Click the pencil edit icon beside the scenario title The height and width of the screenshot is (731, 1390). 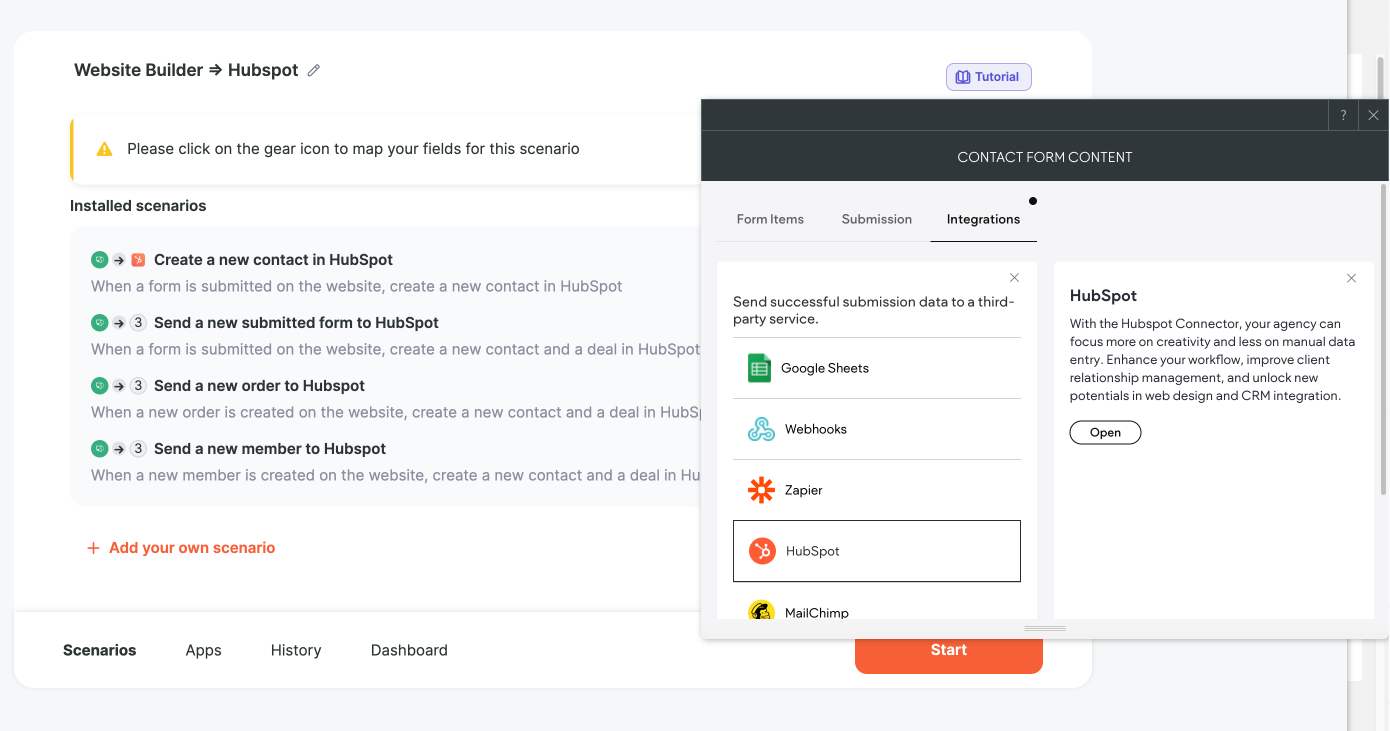pos(313,70)
